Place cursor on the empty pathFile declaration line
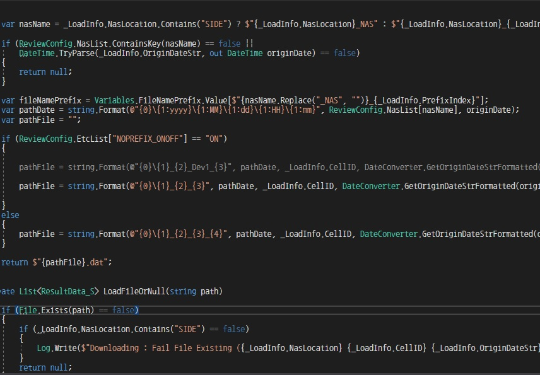This screenshot has height=375, width=540. click(41, 120)
